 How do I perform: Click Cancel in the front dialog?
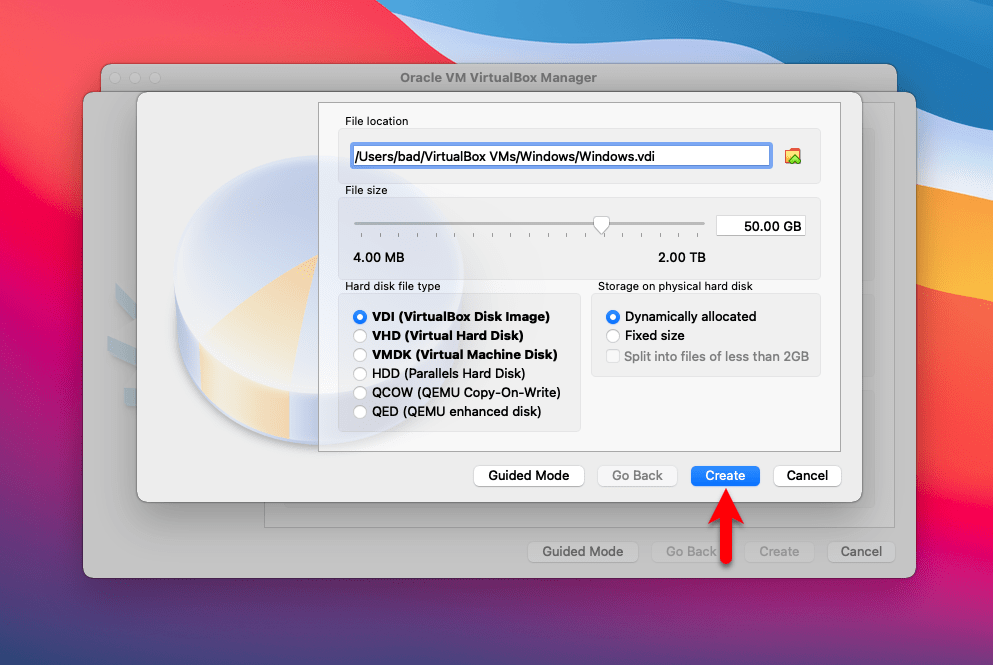807,476
